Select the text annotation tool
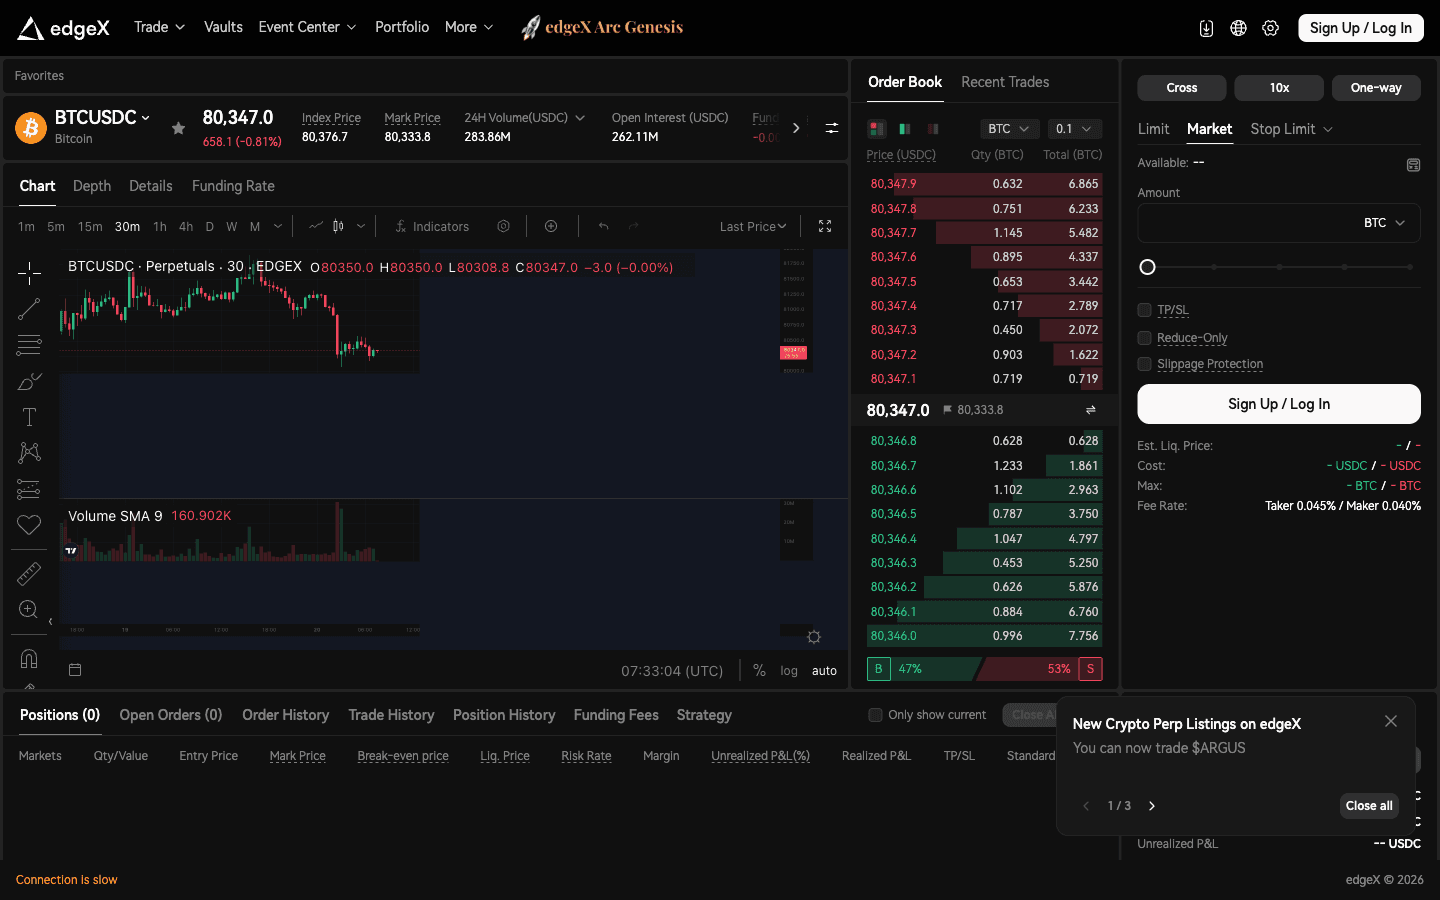1440x900 pixels. tap(29, 417)
